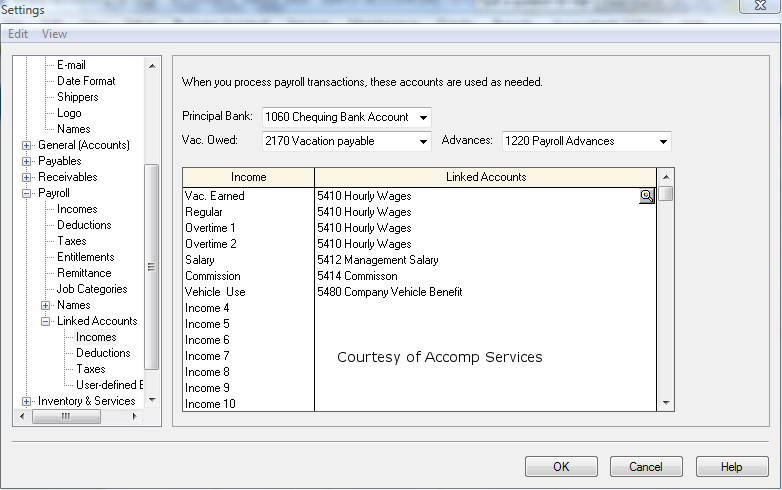Viewport: 782px width, 490px height.
Task: Click the 5414 Commisson cell
Action: pyautogui.click(x=485, y=276)
